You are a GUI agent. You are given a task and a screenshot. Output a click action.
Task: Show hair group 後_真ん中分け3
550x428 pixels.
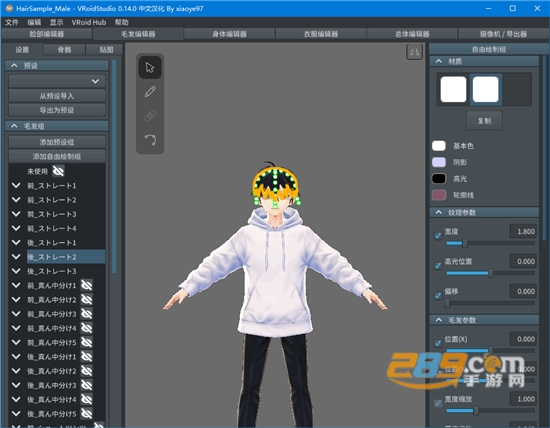pyautogui.click(x=87, y=385)
